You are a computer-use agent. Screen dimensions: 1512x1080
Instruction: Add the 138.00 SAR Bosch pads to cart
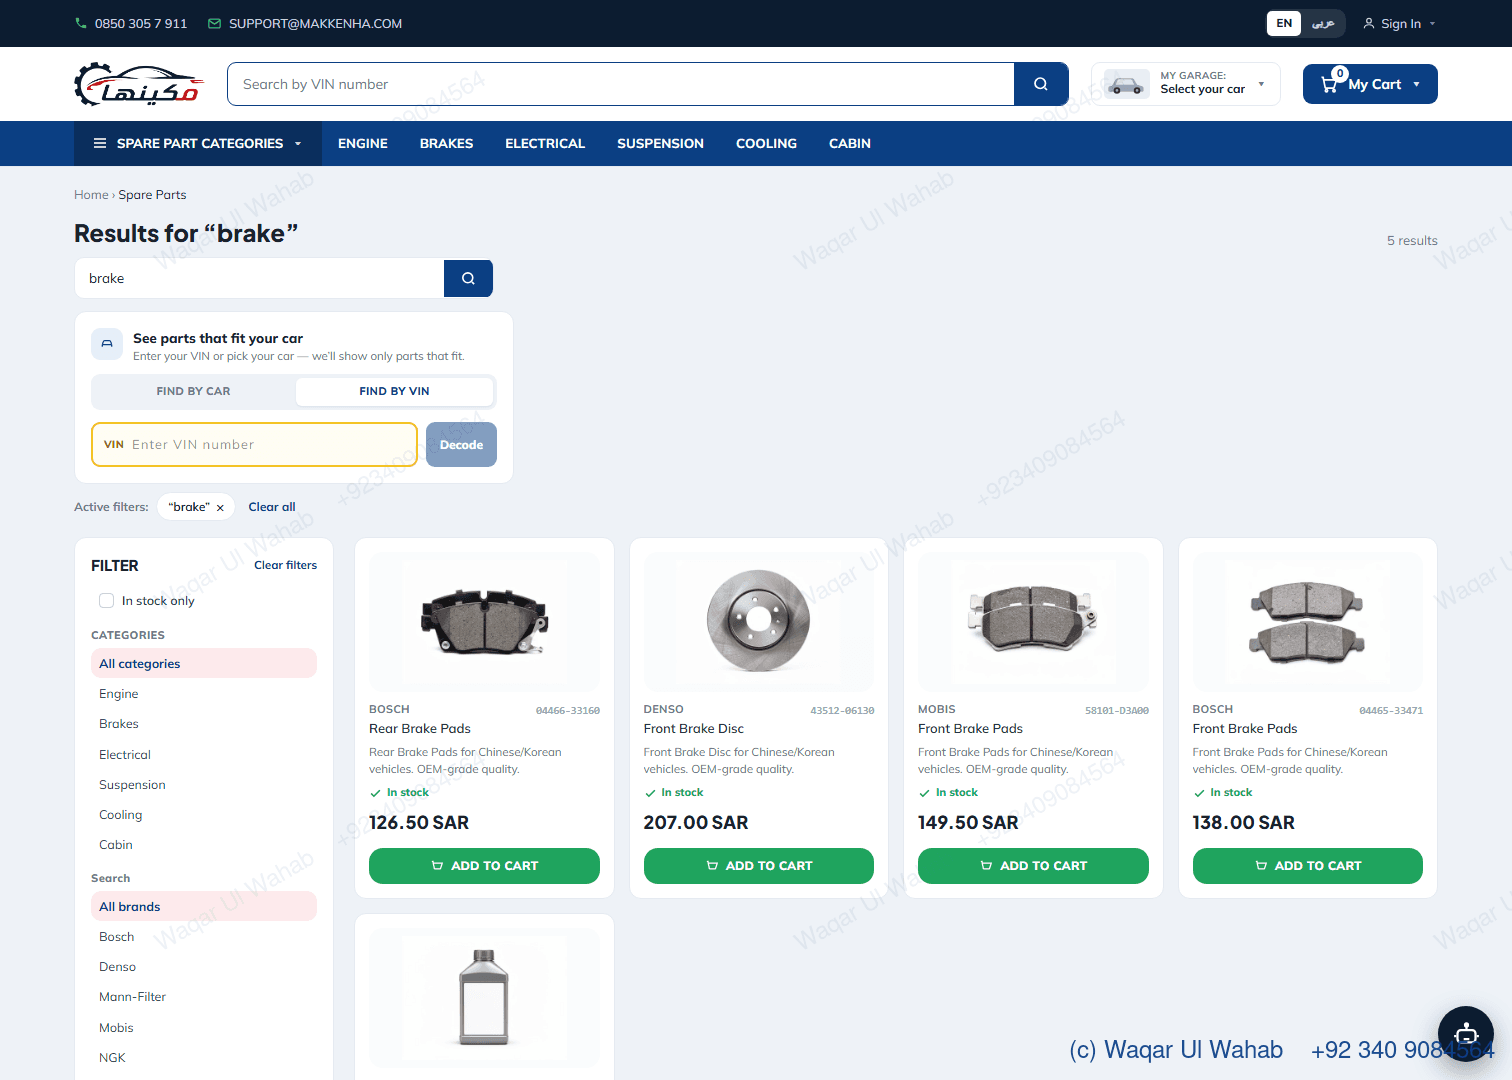pos(1308,866)
